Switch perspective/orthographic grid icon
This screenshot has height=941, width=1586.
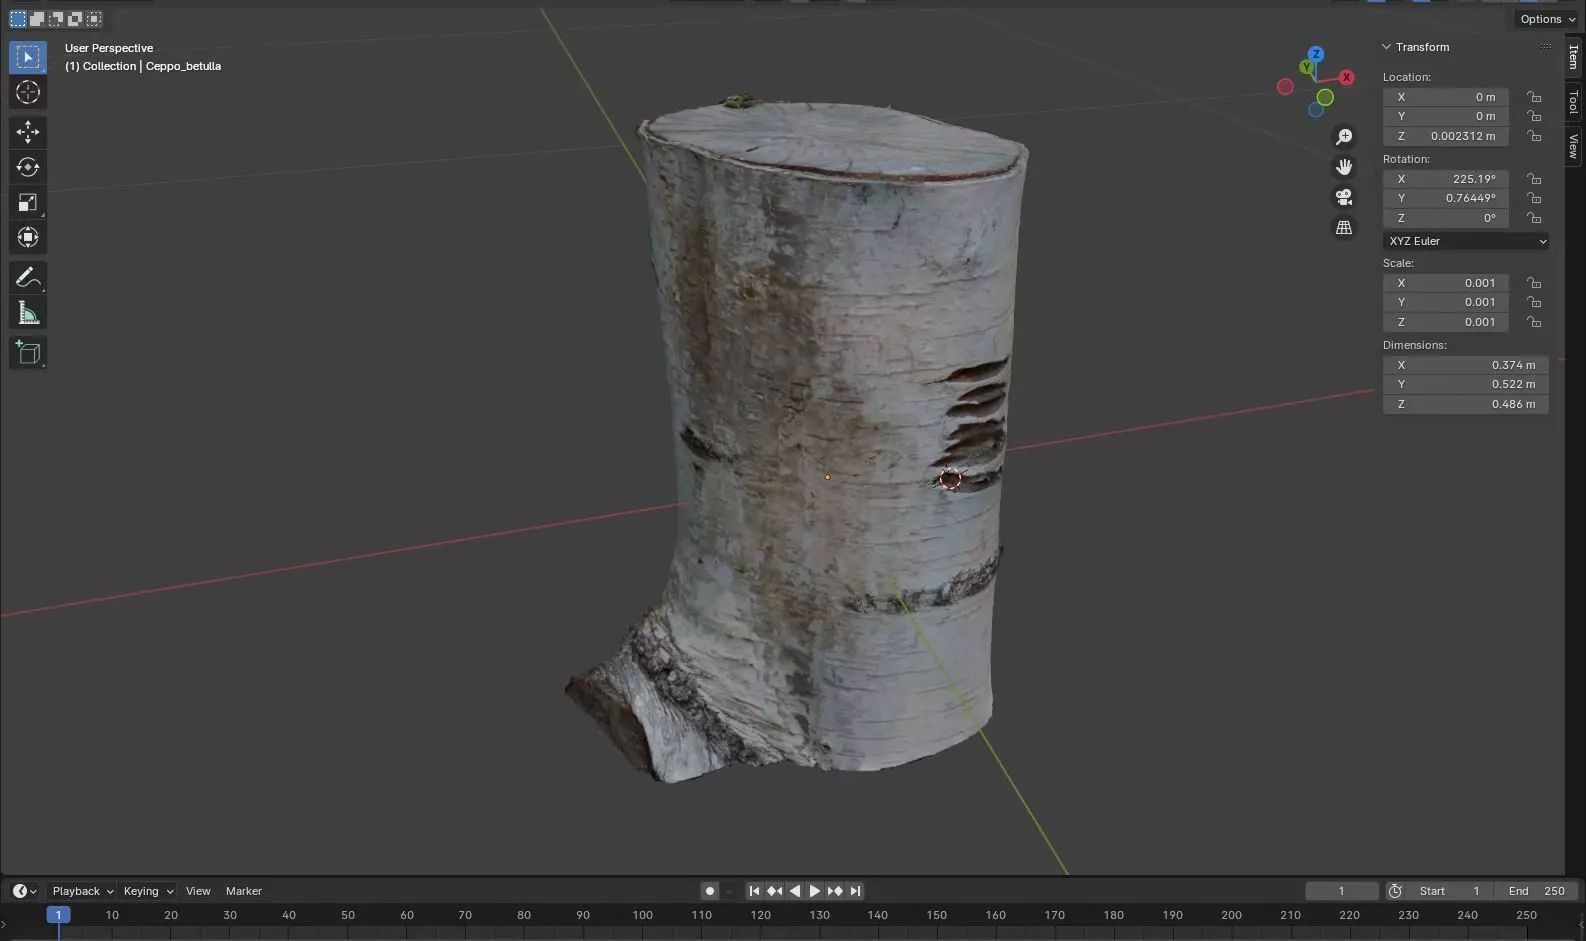1344,228
